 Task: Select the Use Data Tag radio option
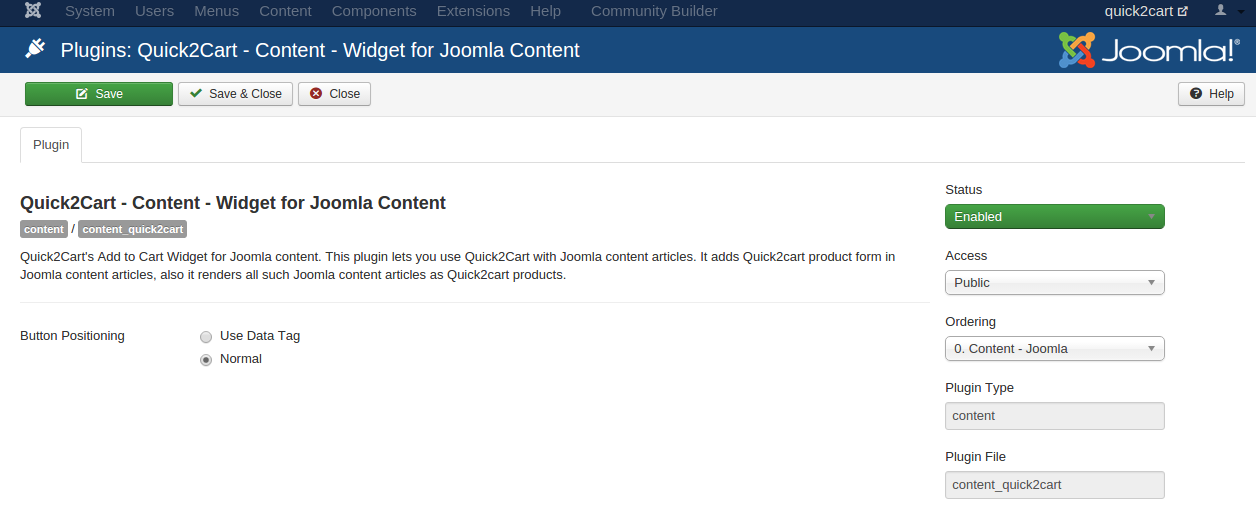[x=206, y=337]
